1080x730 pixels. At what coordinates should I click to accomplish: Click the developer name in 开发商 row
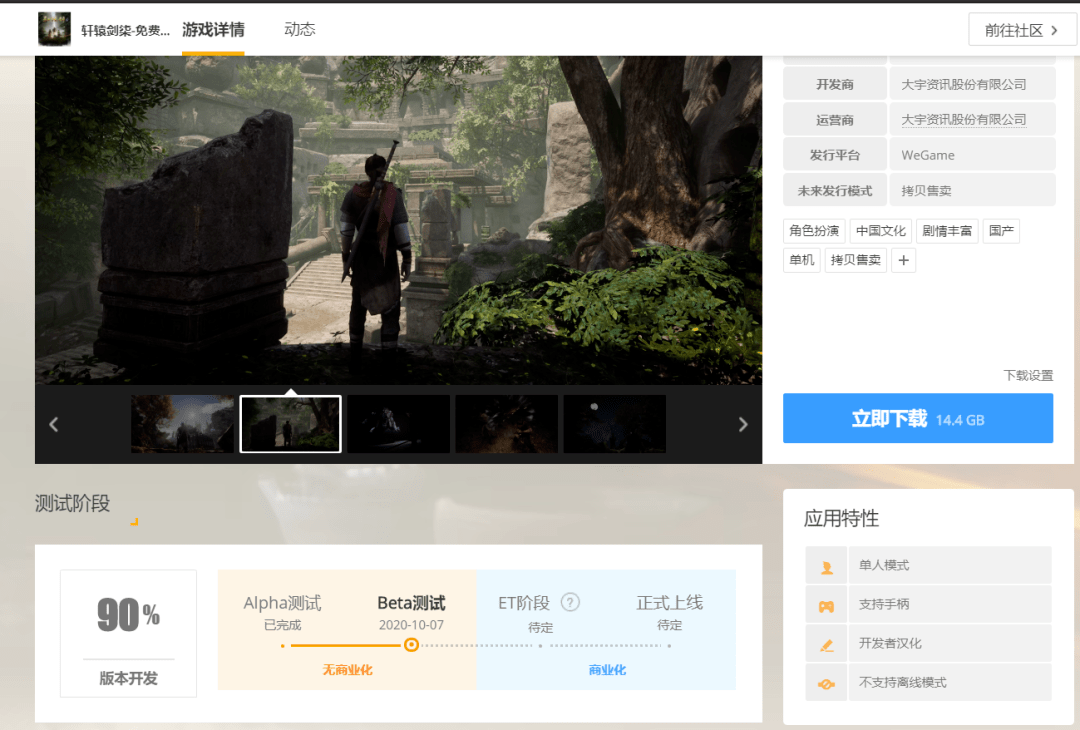pos(964,85)
